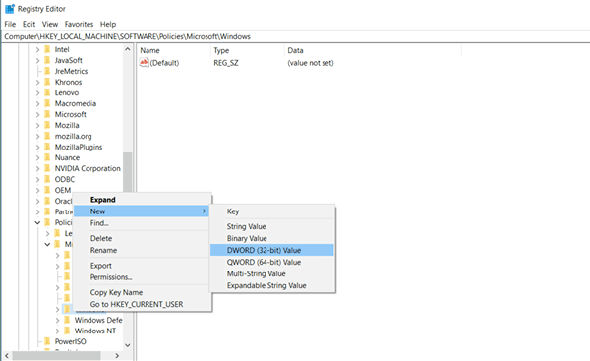Choose Find... in the context menu
Image resolution: width=590 pixels, height=361 pixels.
coord(141,223)
